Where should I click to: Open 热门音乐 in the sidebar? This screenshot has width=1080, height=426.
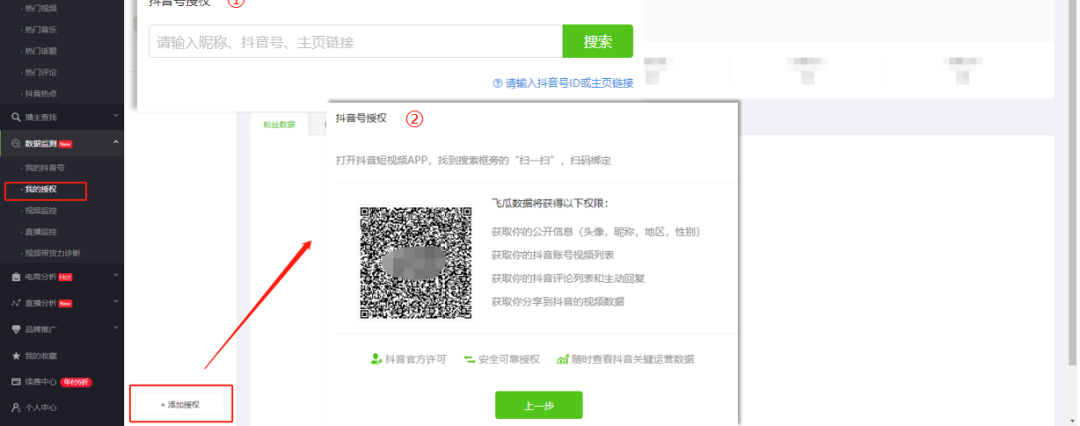click(x=40, y=30)
